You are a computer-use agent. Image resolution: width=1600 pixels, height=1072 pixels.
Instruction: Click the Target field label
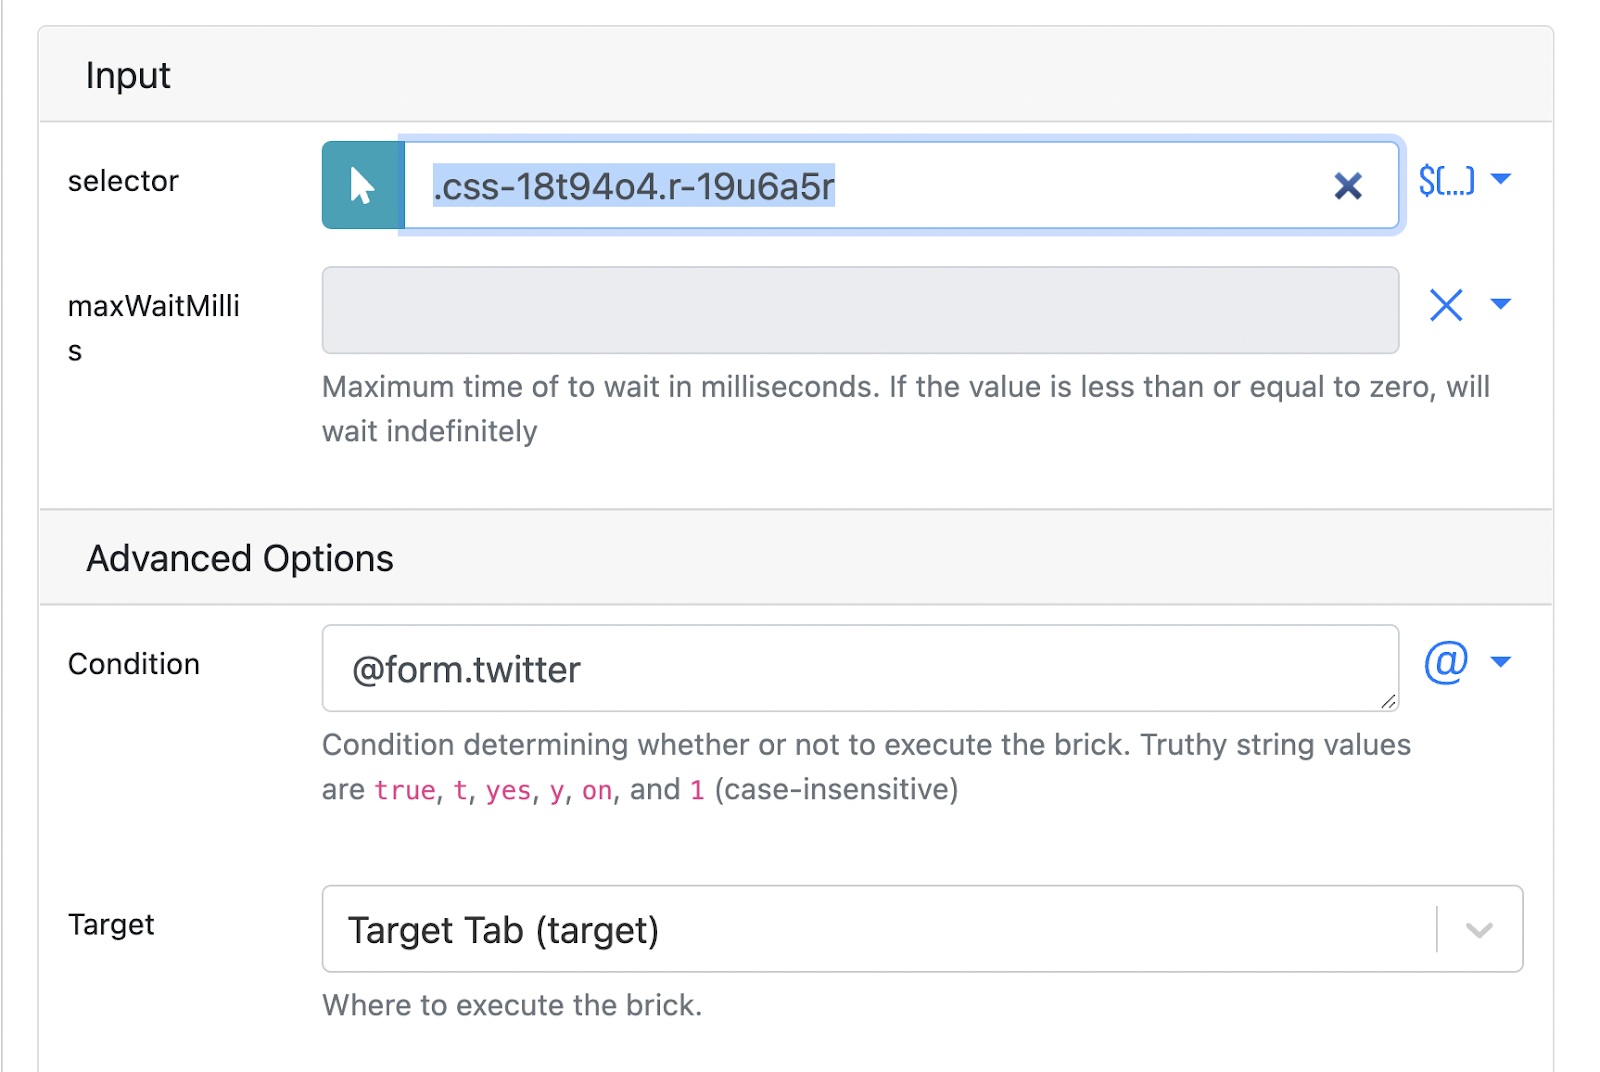pos(111,925)
